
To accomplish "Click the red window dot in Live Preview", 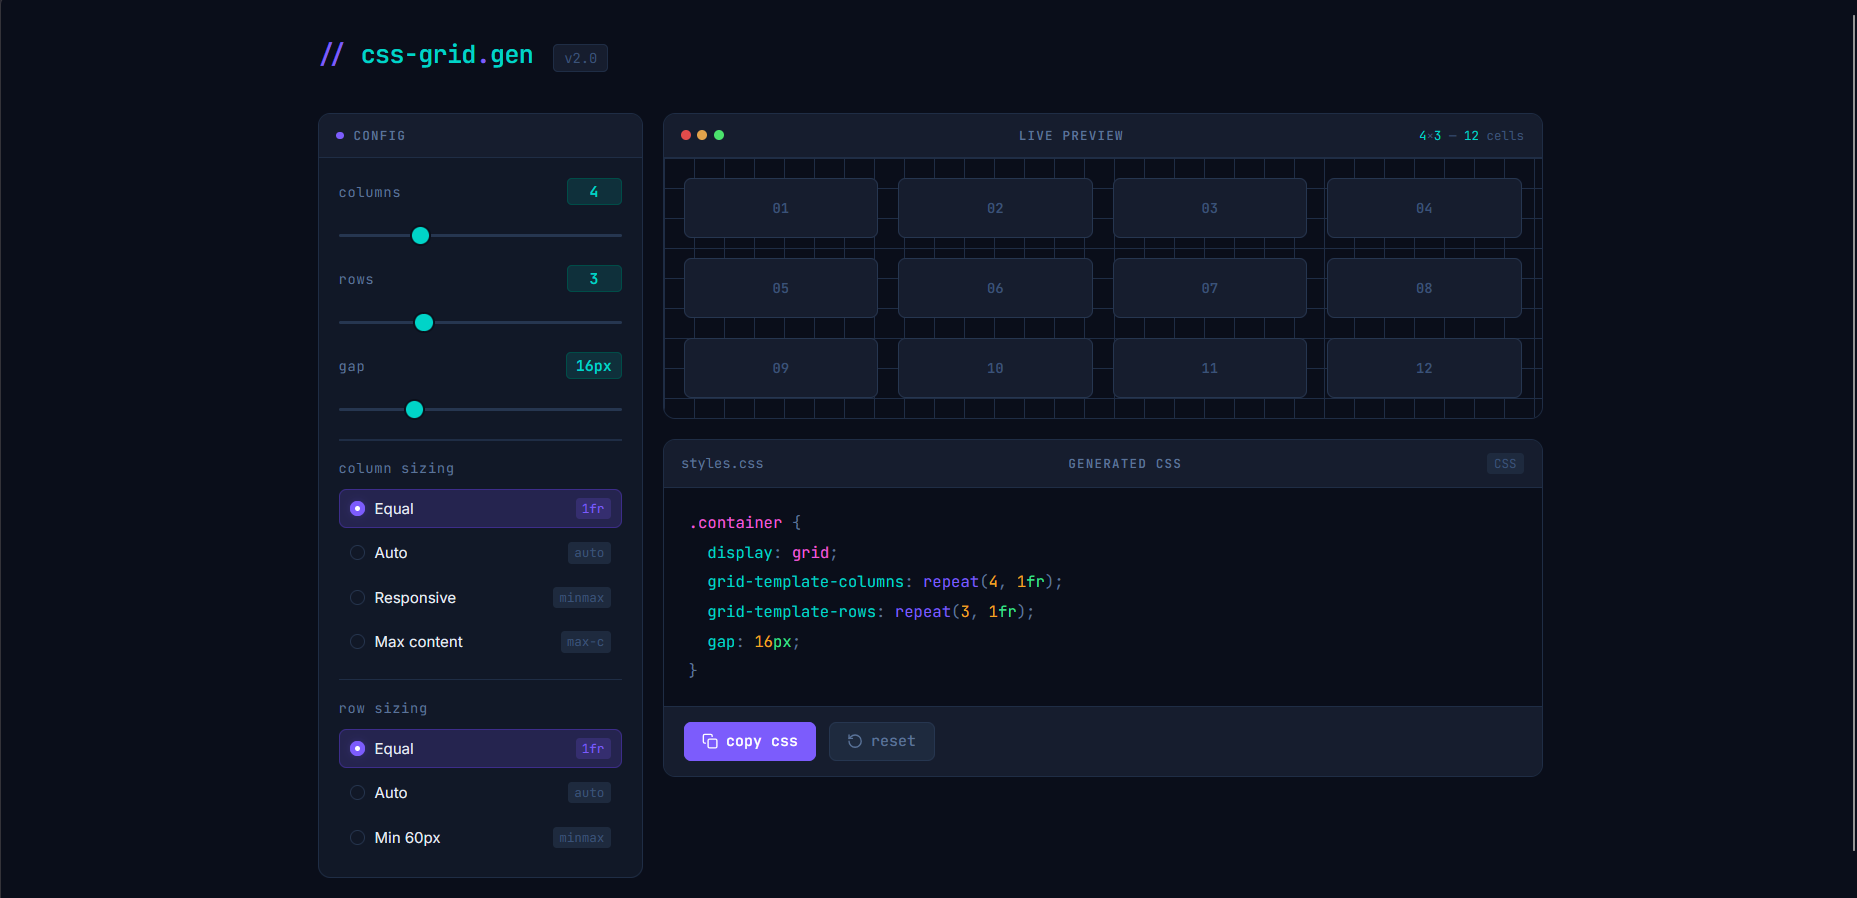I will coord(686,135).
